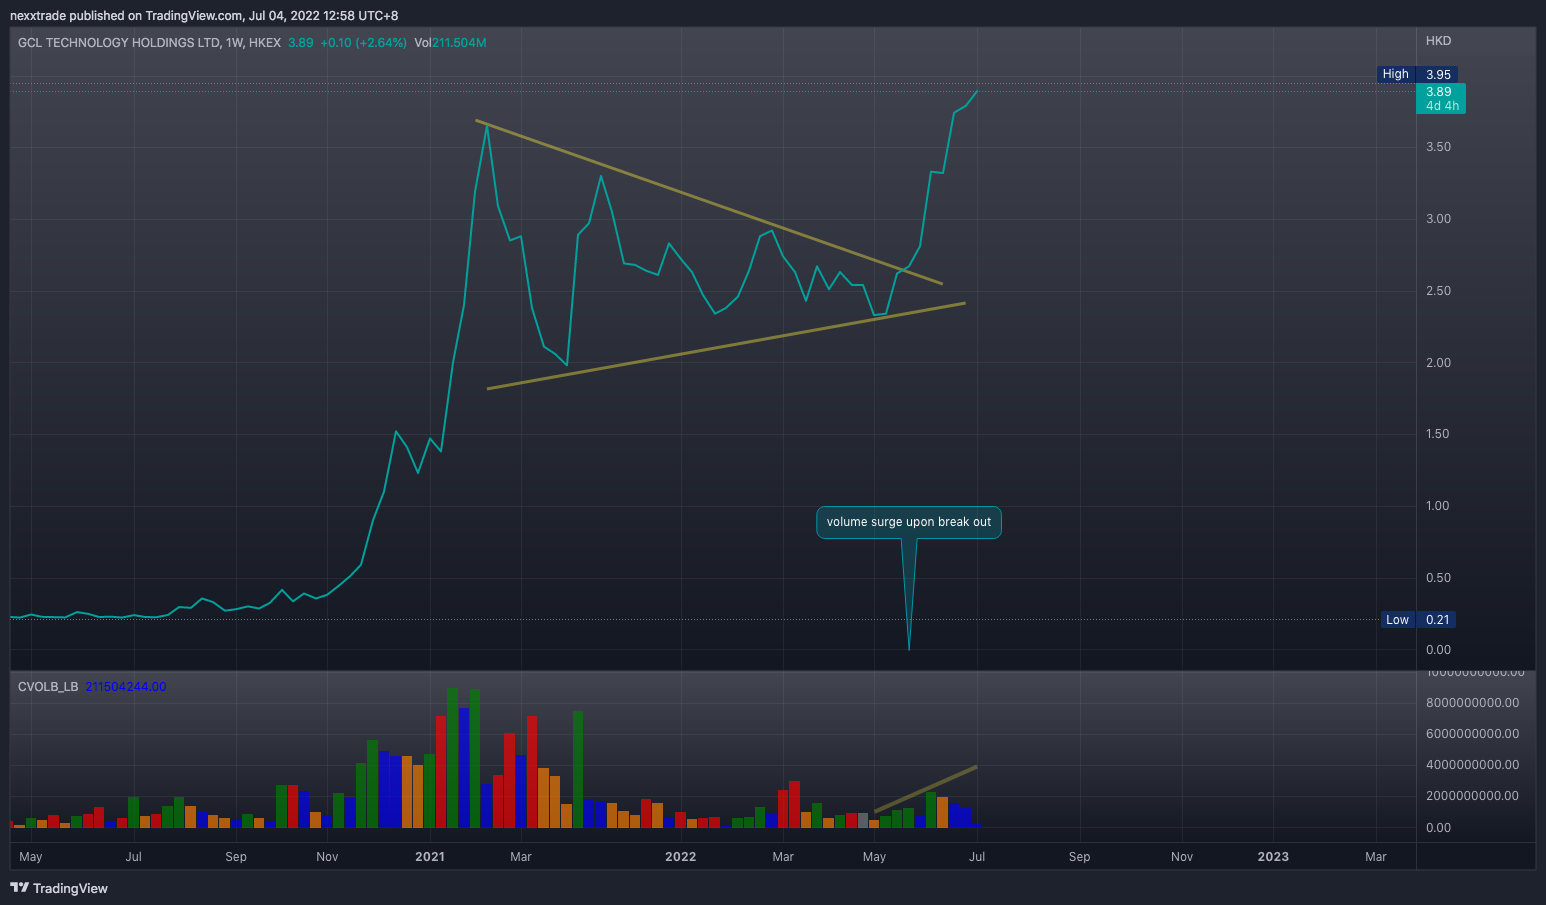Click the 2.50 price axis label
Image resolution: width=1546 pixels, height=905 pixels.
tap(1438, 291)
